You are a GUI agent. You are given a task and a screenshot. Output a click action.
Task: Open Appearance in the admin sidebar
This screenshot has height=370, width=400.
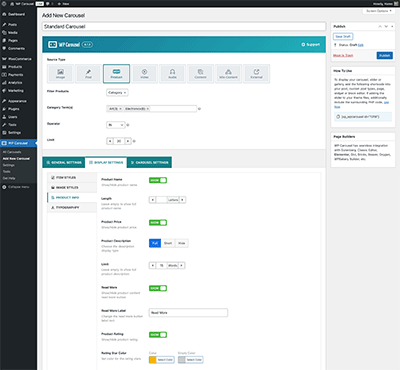tap(18, 101)
